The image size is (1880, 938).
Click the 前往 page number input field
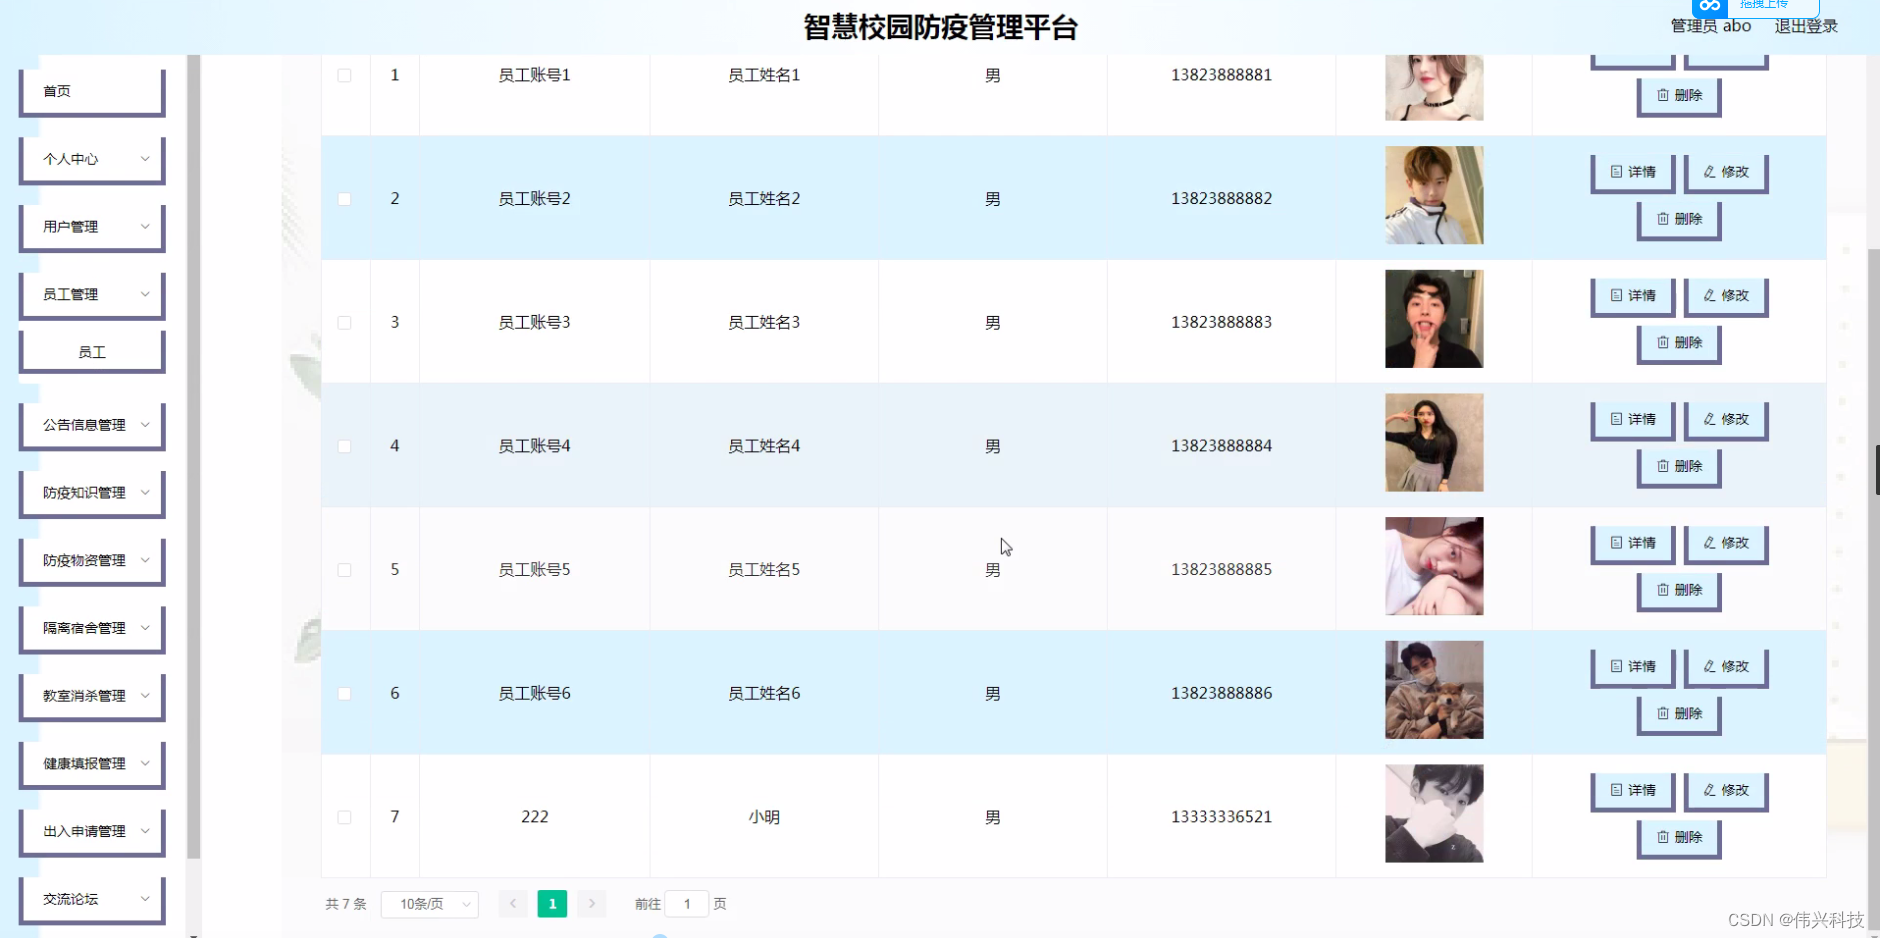(x=687, y=903)
